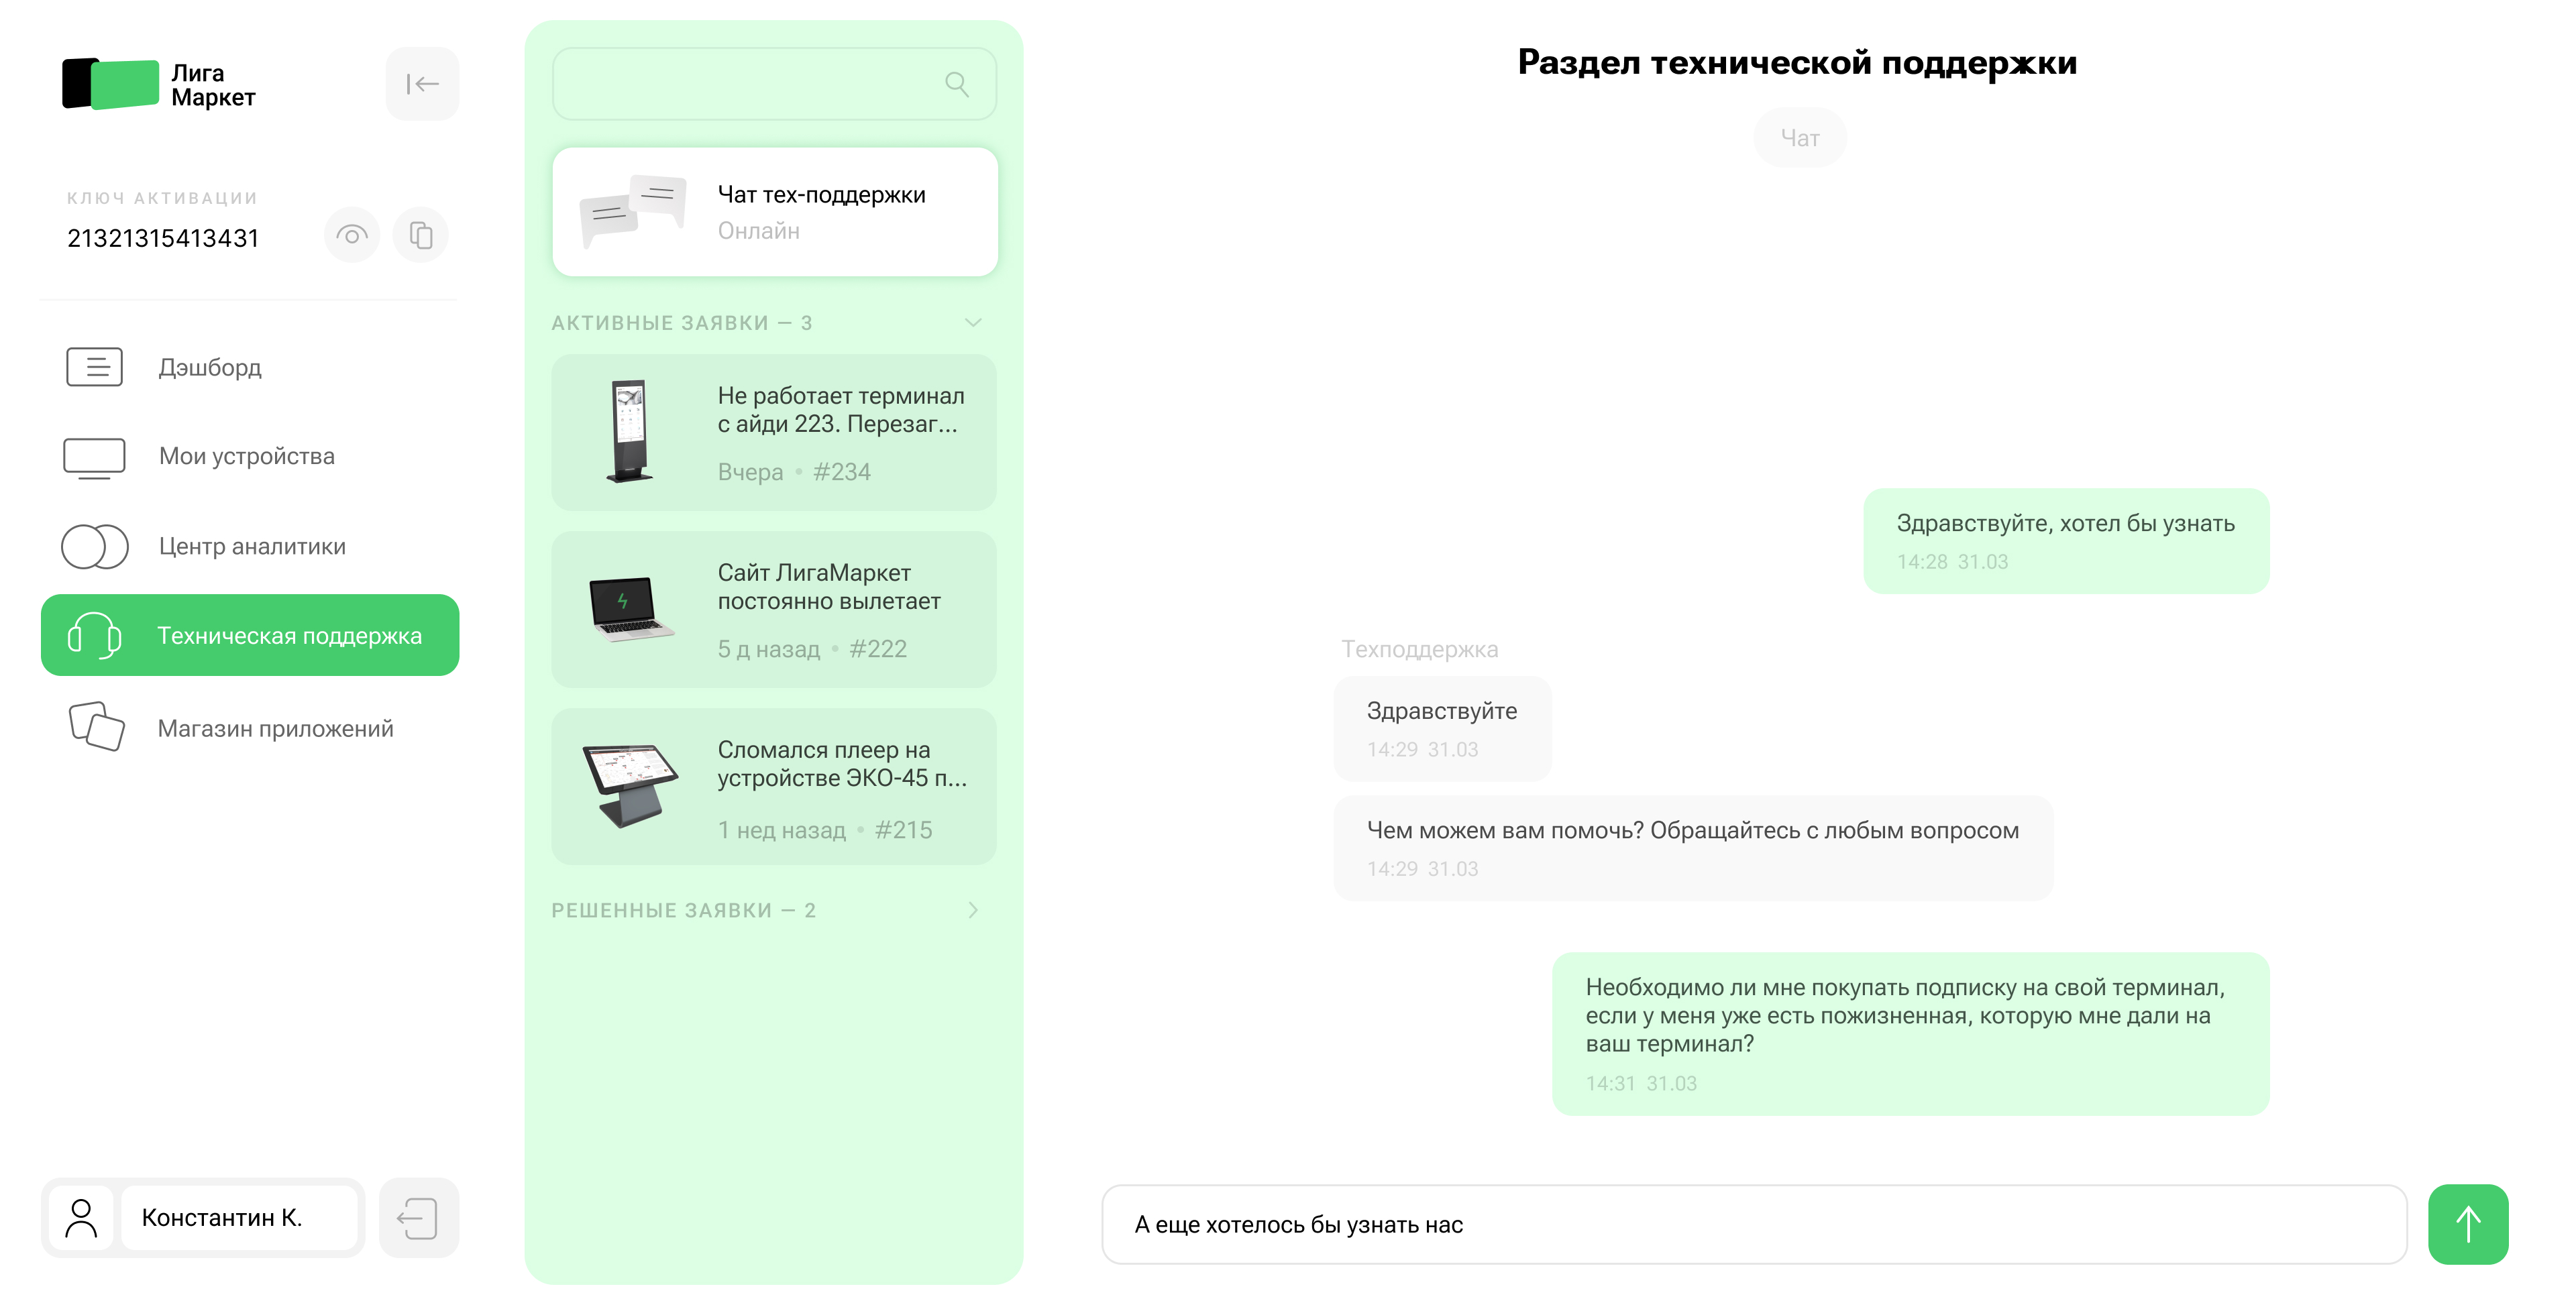Image resolution: width=2576 pixels, height=1305 pixels.
Task: Click the search magnifier icon
Action: click(x=957, y=84)
